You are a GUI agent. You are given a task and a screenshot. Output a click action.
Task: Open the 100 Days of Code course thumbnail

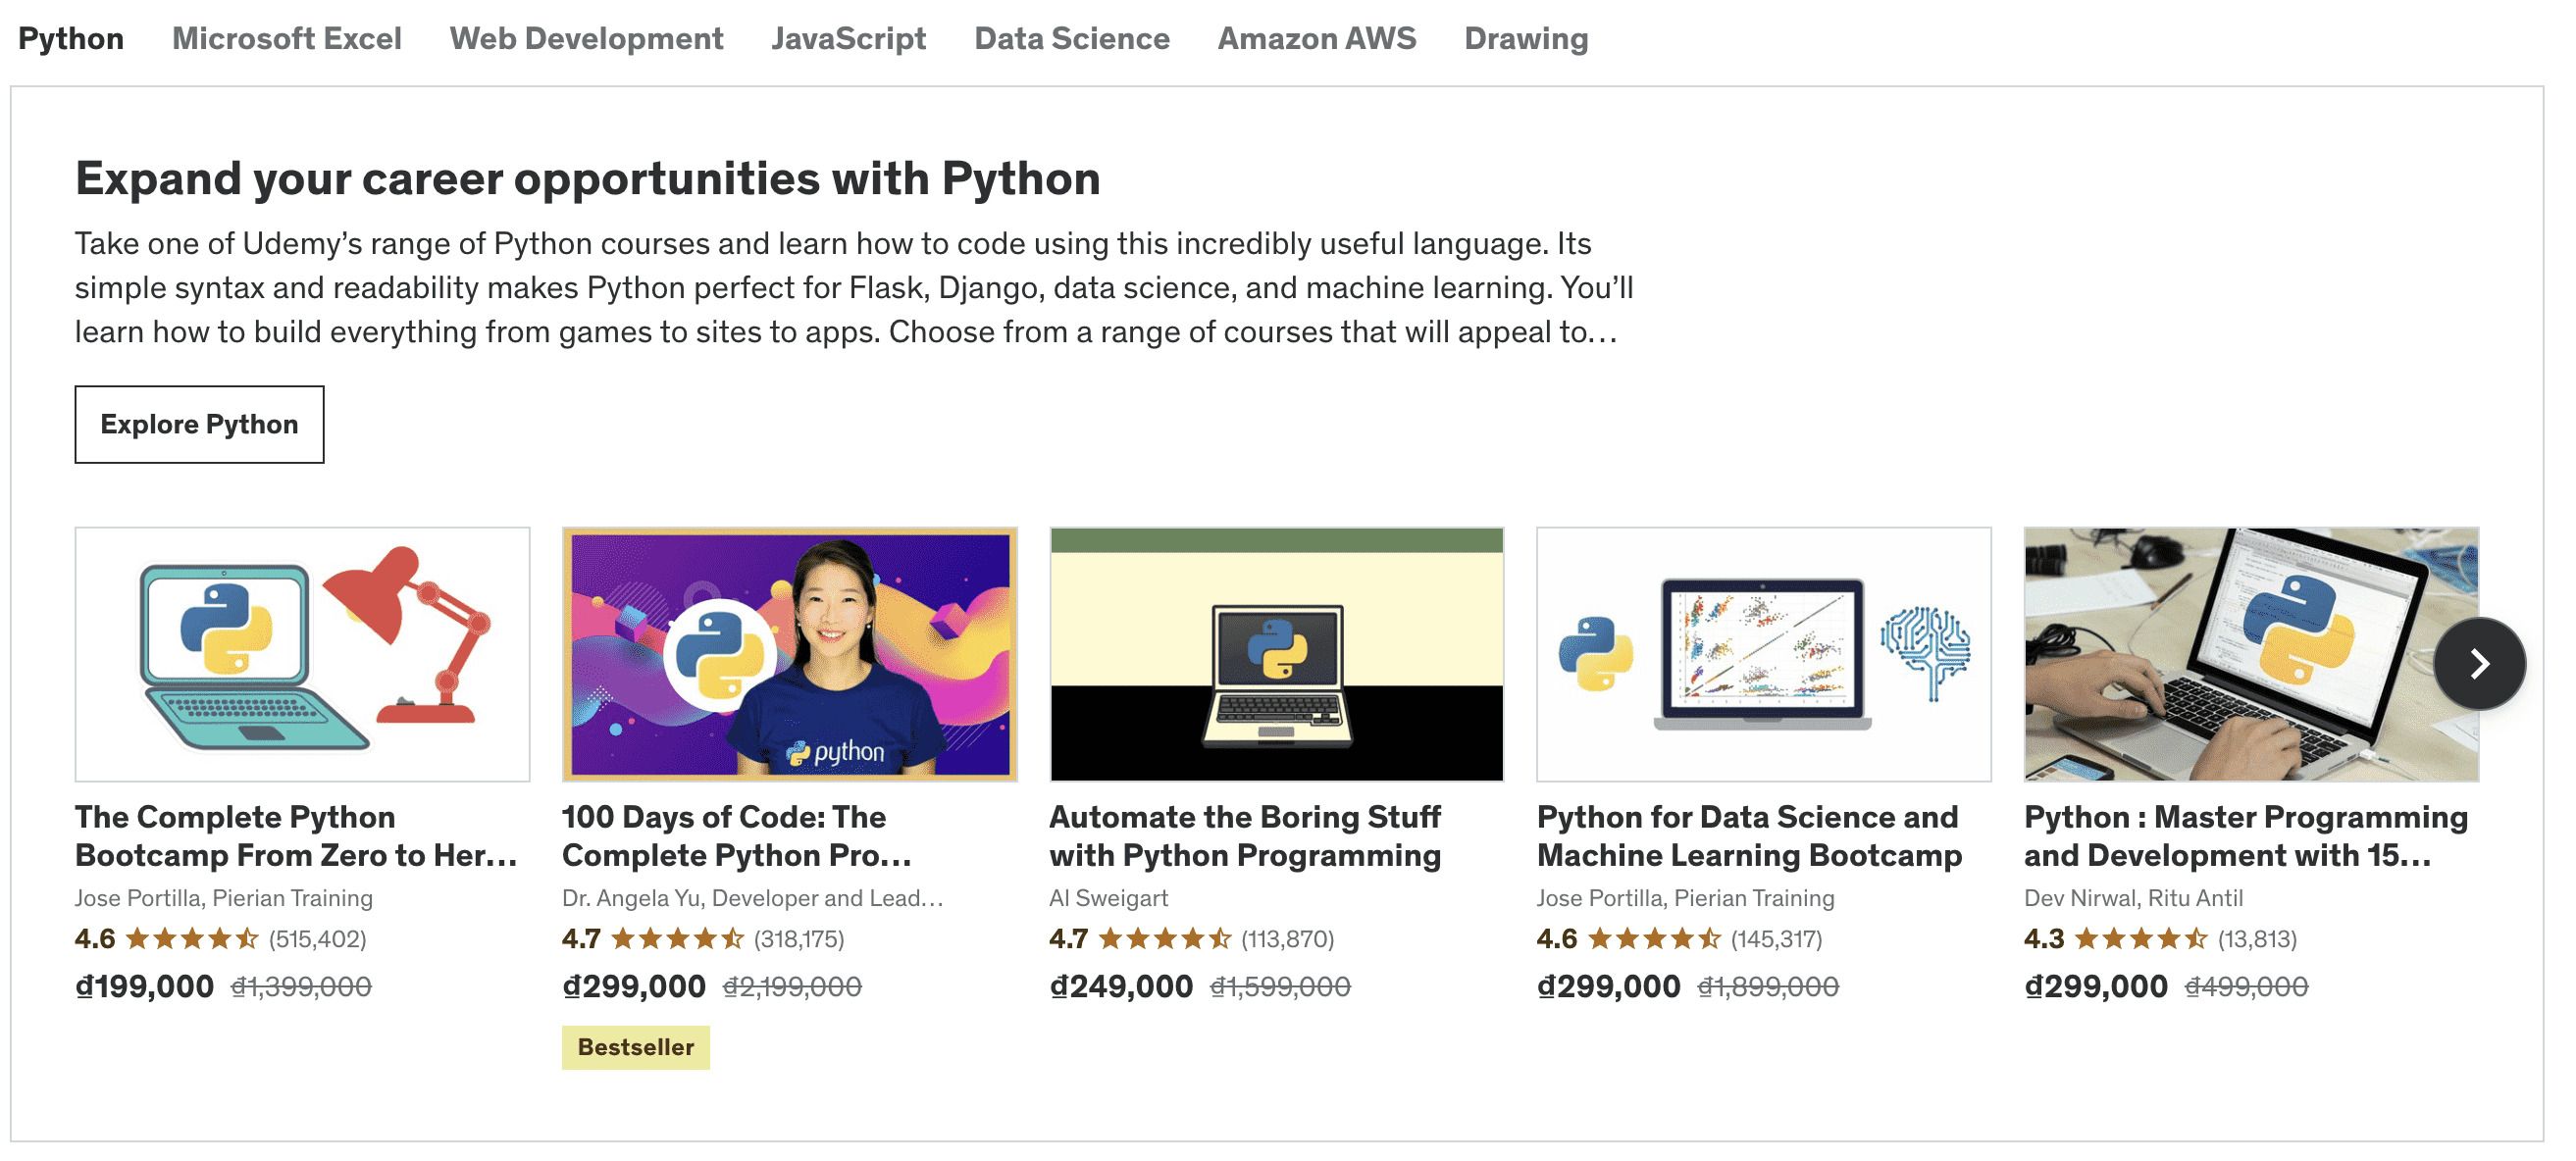click(x=789, y=654)
